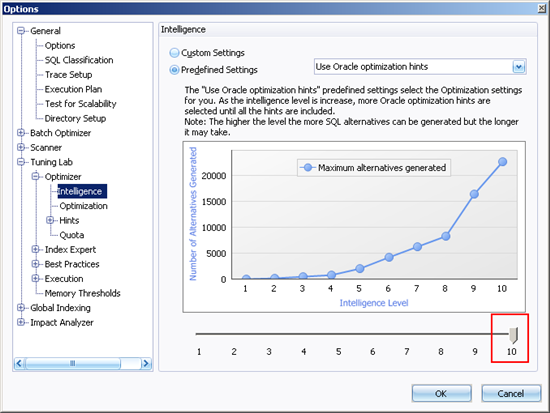The width and height of the screenshot is (550, 413).
Task: Click the tree panel right scroll arrow
Action: click(147, 364)
